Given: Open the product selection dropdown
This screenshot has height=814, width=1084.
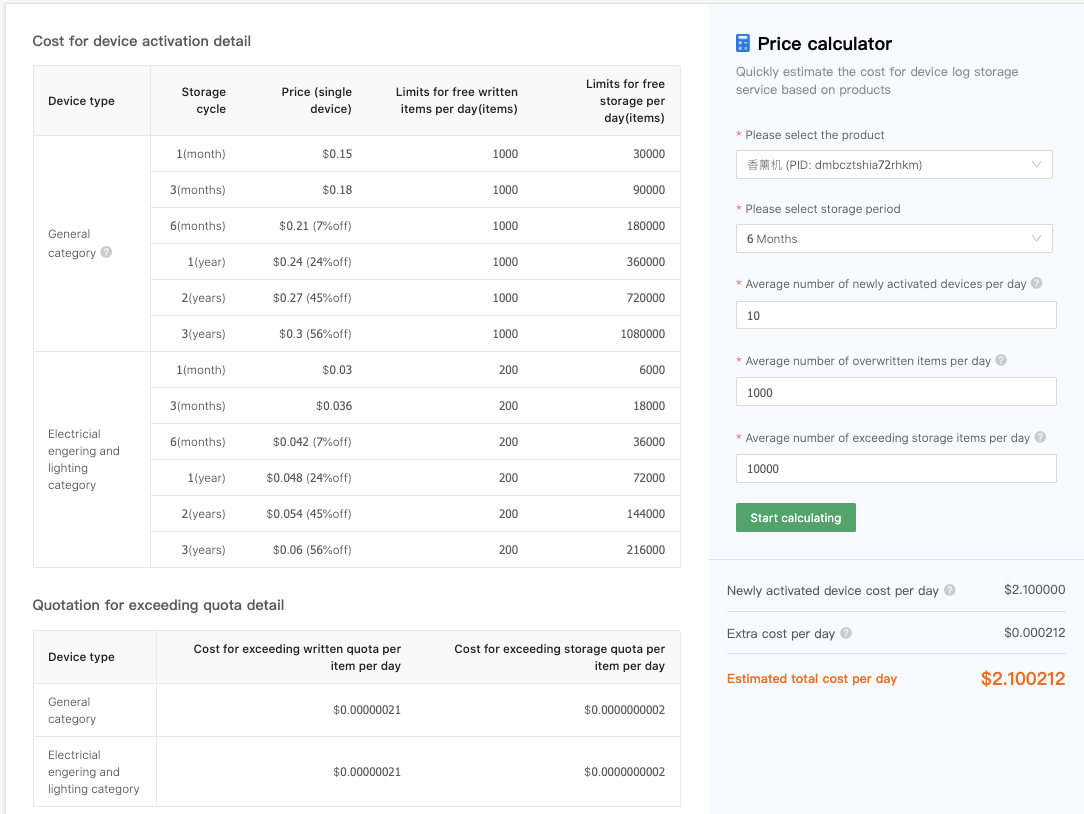Looking at the screenshot, I should [894, 165].
